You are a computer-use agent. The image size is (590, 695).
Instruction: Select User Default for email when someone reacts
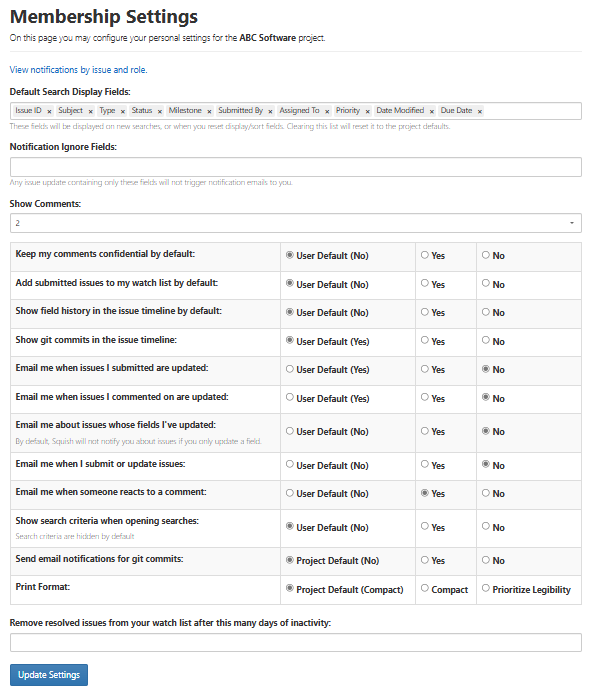[290, 493]
